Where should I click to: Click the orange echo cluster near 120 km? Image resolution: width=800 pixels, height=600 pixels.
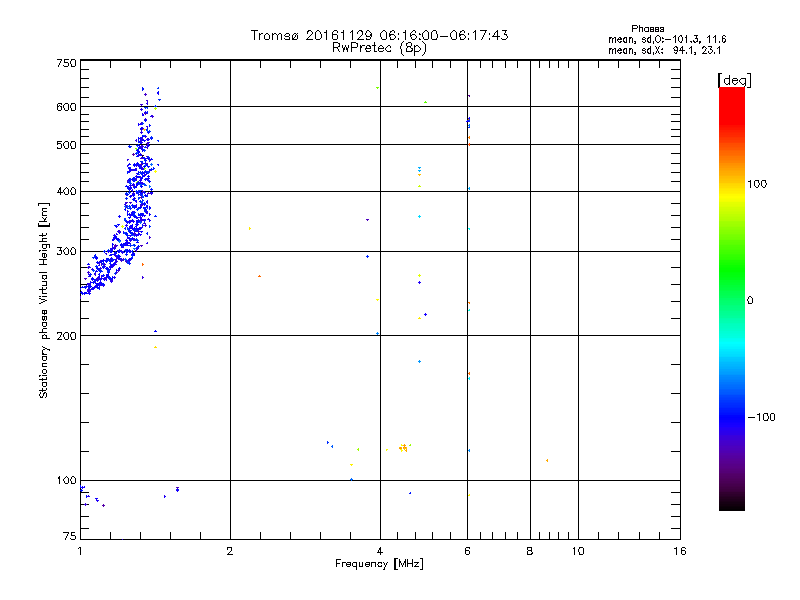403,448
